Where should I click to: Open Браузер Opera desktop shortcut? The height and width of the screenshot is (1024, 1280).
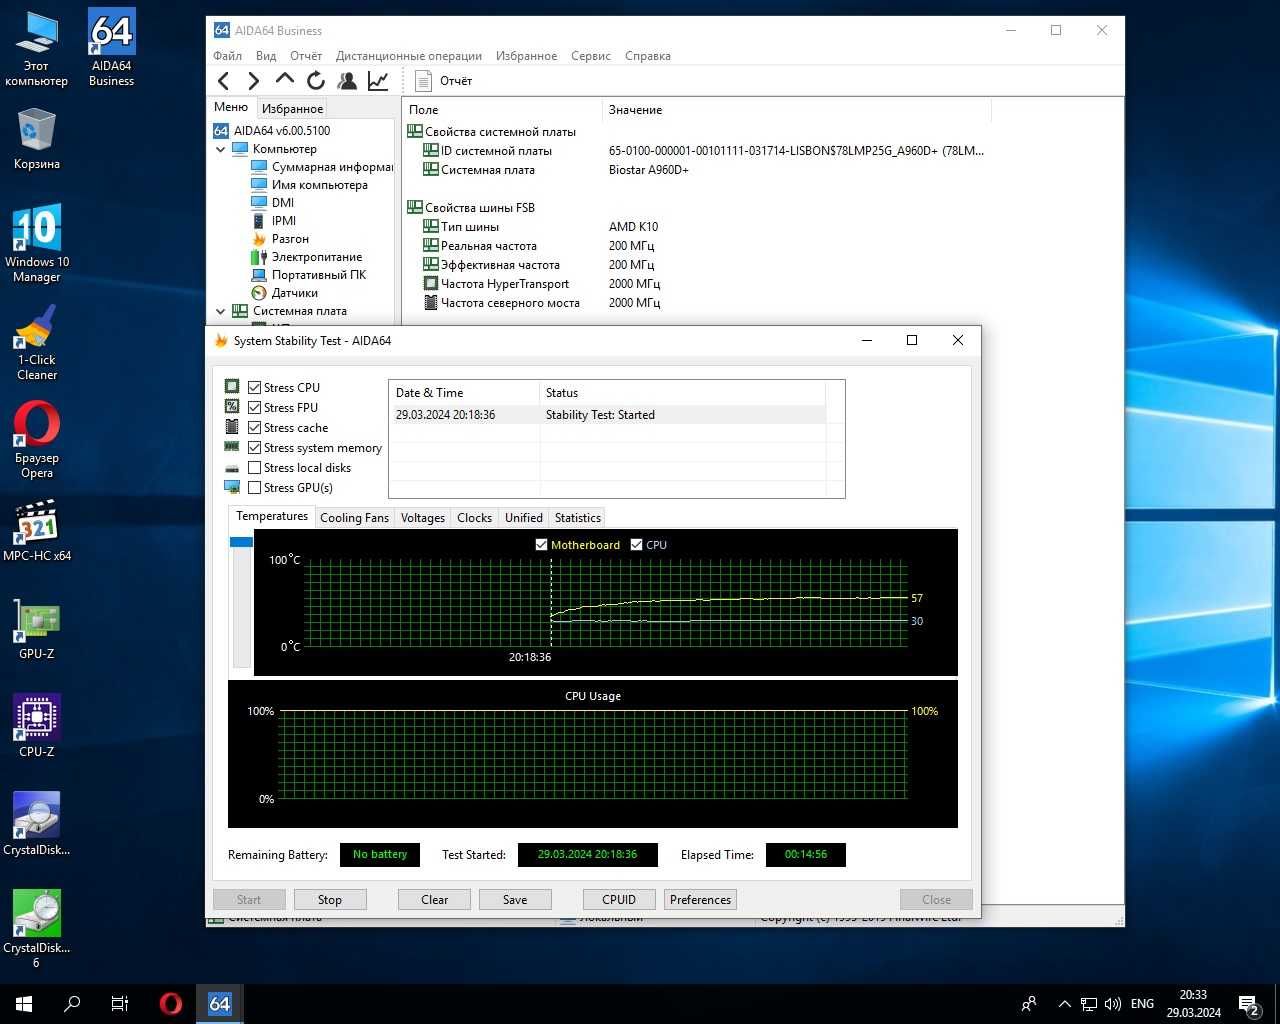(37, 440)
